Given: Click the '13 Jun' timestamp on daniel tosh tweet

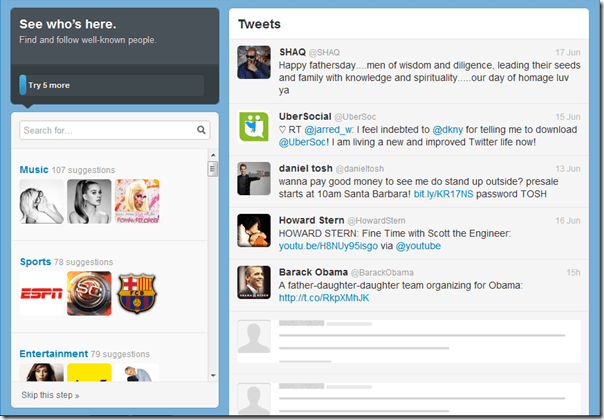Looking at the screenshot, I should pos(568,169).
